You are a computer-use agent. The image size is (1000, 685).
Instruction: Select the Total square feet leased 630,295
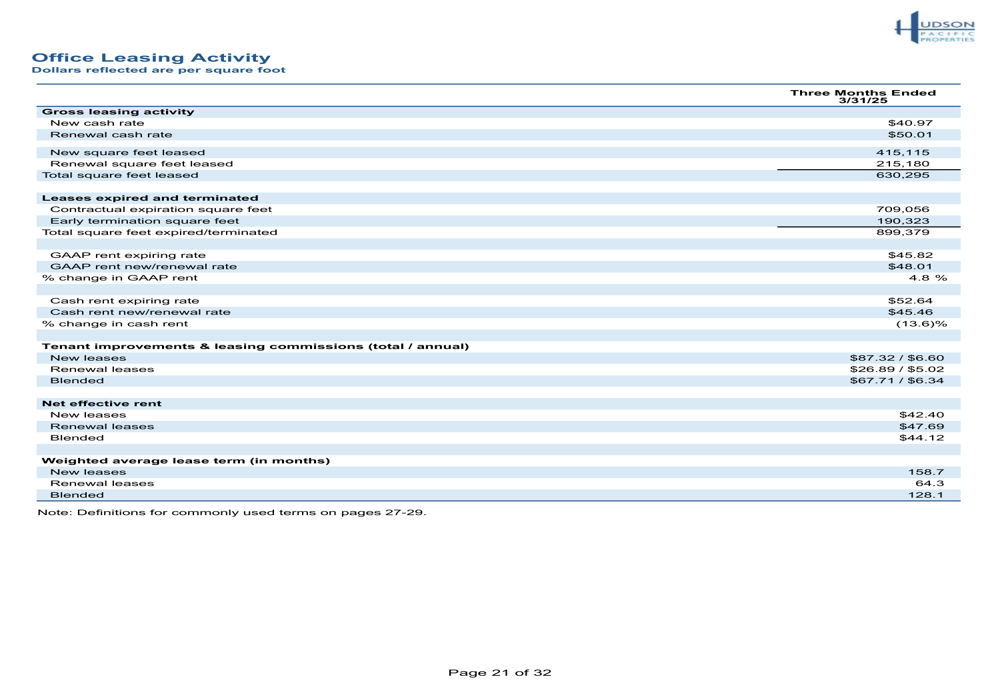[x=902, y=175]
